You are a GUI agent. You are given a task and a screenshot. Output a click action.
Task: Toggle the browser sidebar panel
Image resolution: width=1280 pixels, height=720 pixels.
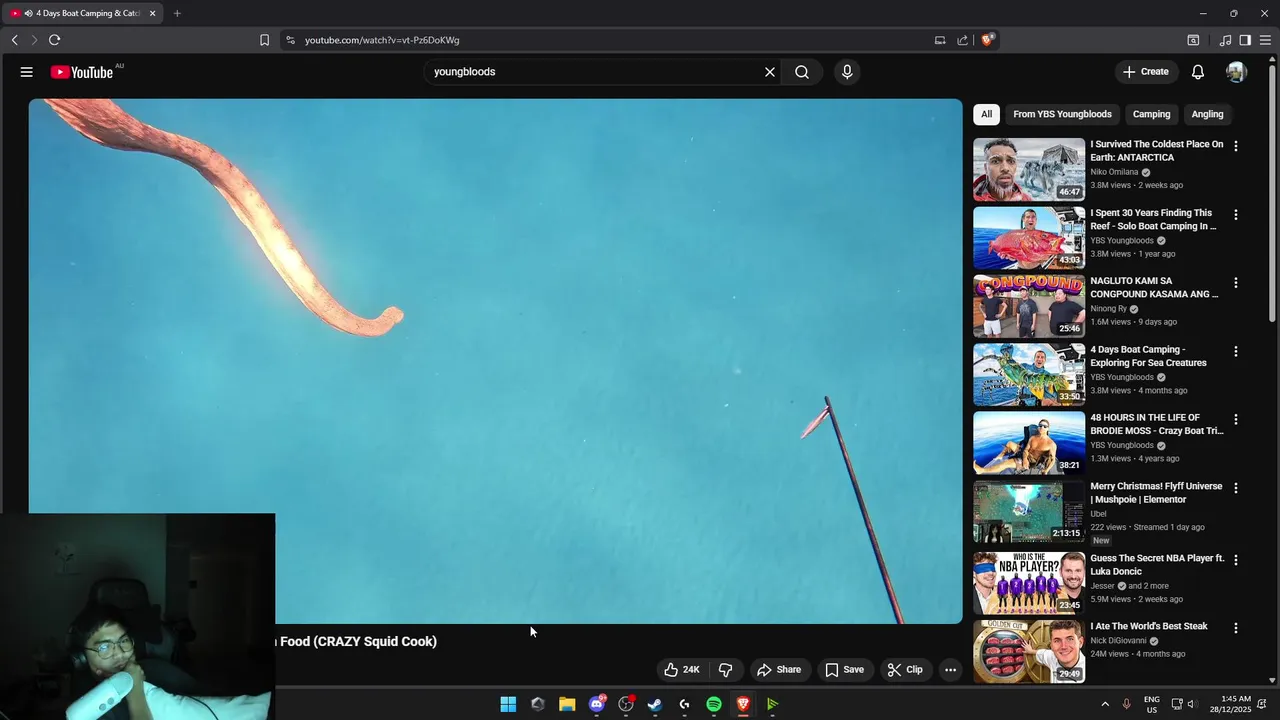click(1245, 40)
